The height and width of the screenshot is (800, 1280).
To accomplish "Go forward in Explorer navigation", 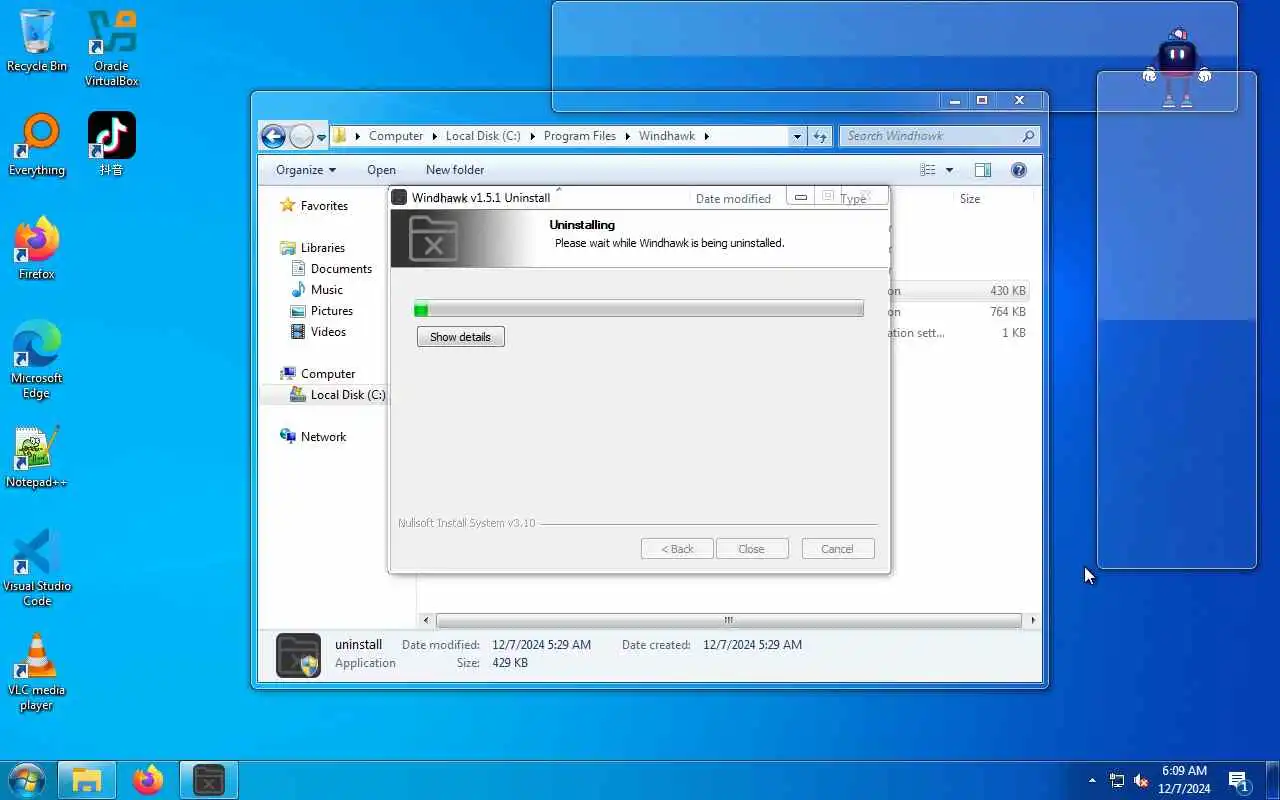I will [301, 136].
